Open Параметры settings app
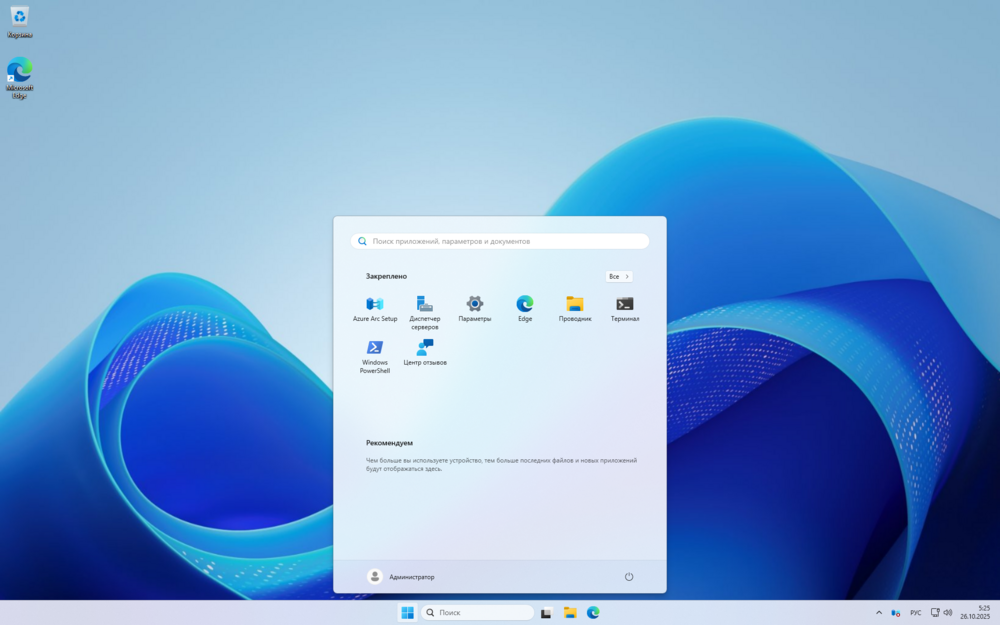Image resolution: width=1000 pixels, height=625 pixels. click(x=475, y=304)
